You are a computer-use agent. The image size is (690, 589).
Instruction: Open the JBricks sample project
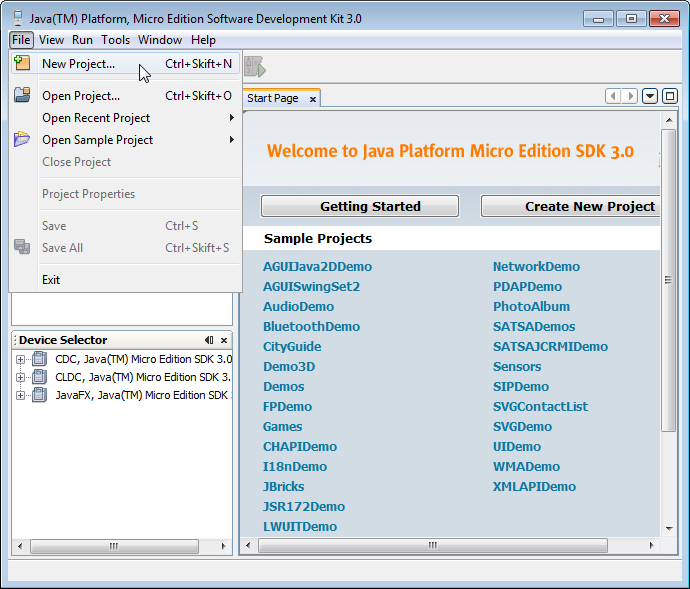[283, 486]
